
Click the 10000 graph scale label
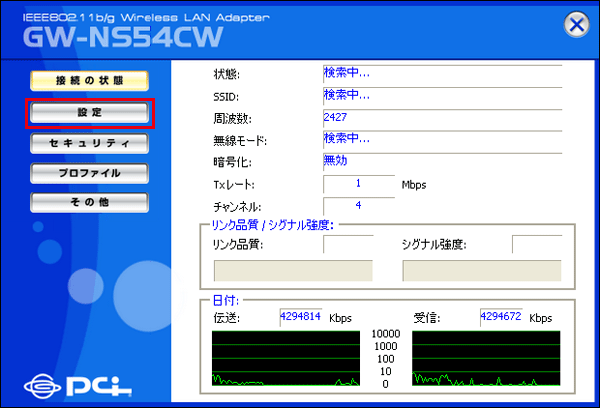click(x=386, y=334)
